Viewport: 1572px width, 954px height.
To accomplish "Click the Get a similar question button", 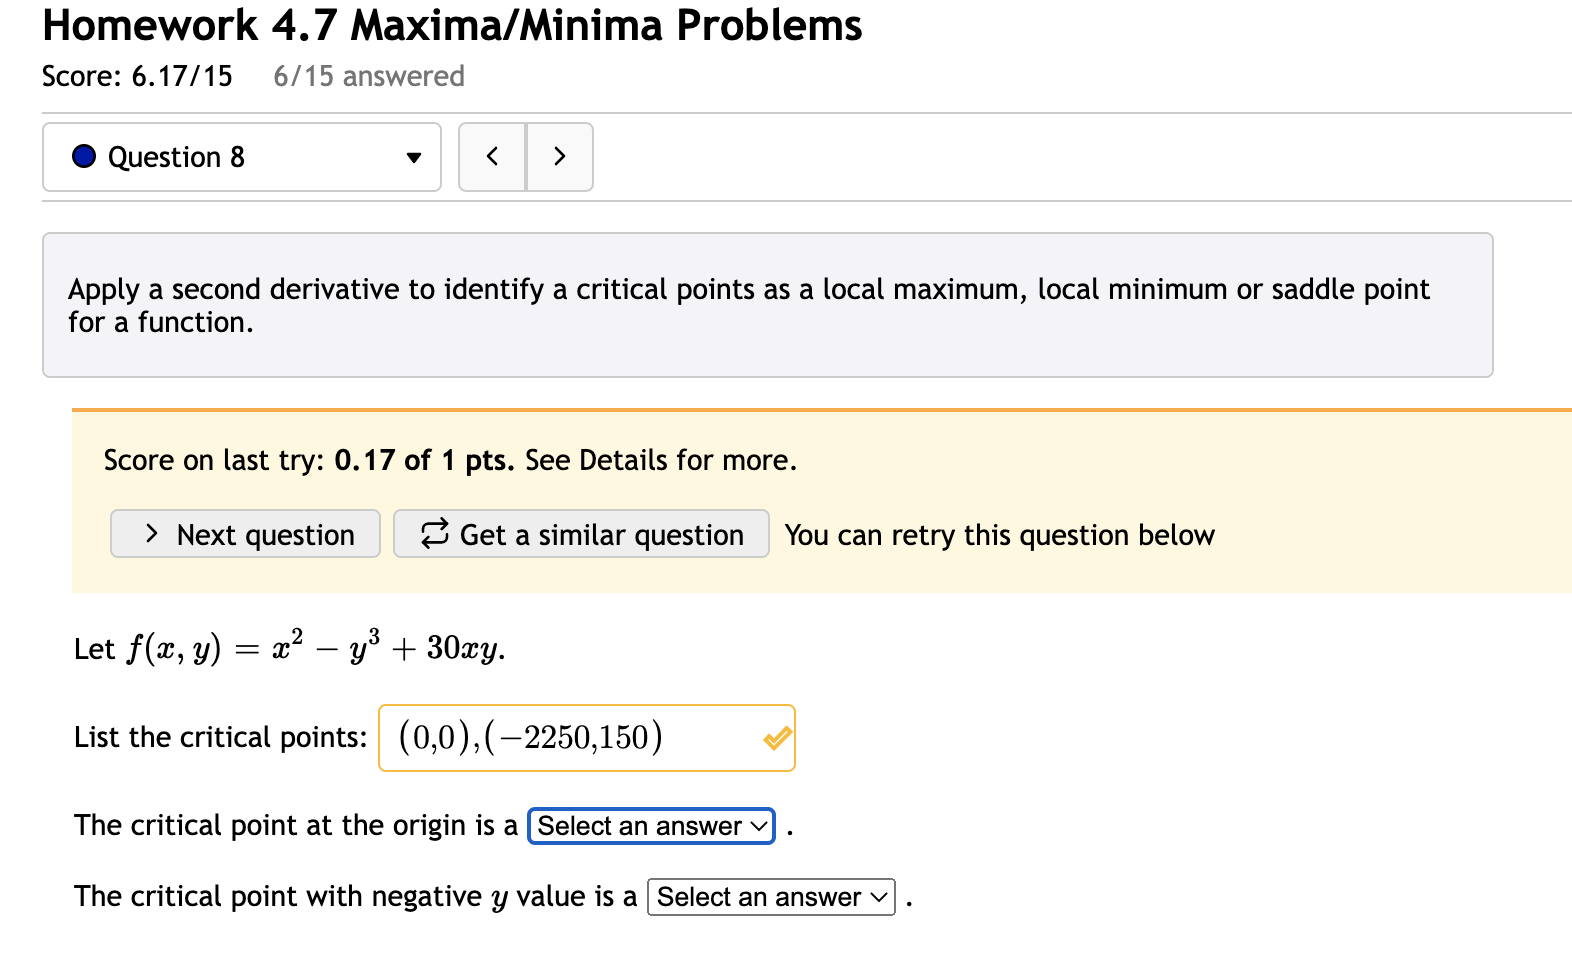I will (580, 534).
